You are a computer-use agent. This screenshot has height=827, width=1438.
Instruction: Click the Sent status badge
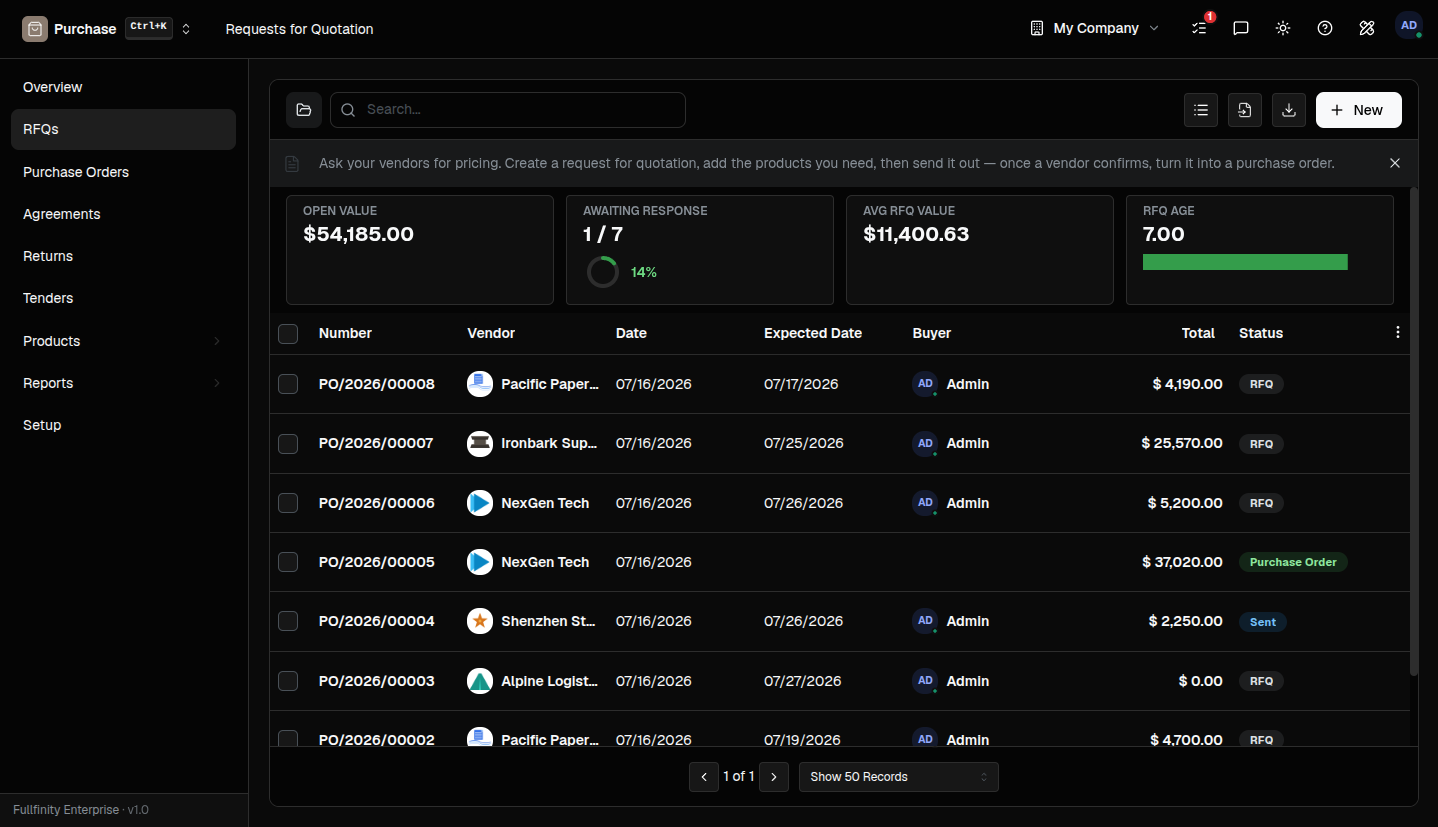point(1263,622)
